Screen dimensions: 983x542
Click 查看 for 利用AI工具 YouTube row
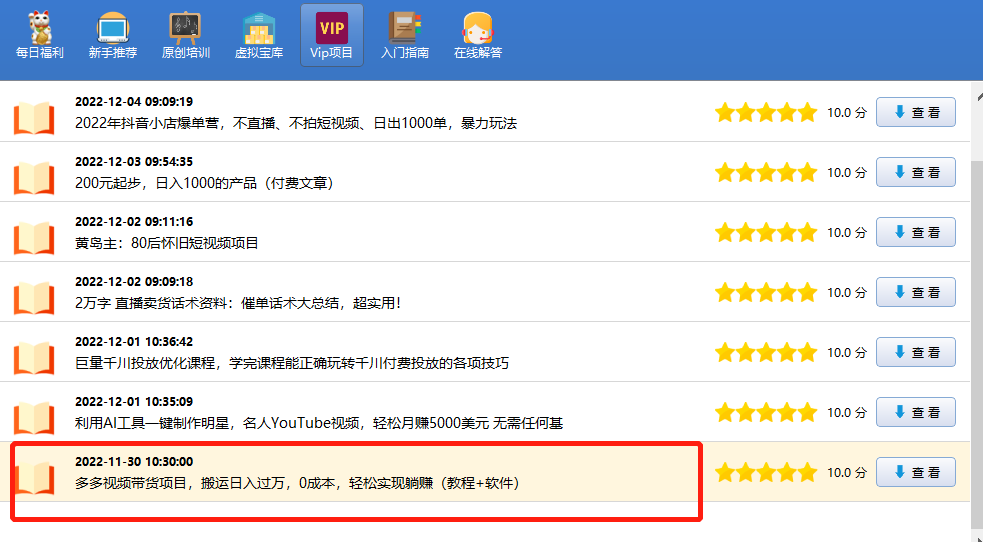(x=916, y=412)
